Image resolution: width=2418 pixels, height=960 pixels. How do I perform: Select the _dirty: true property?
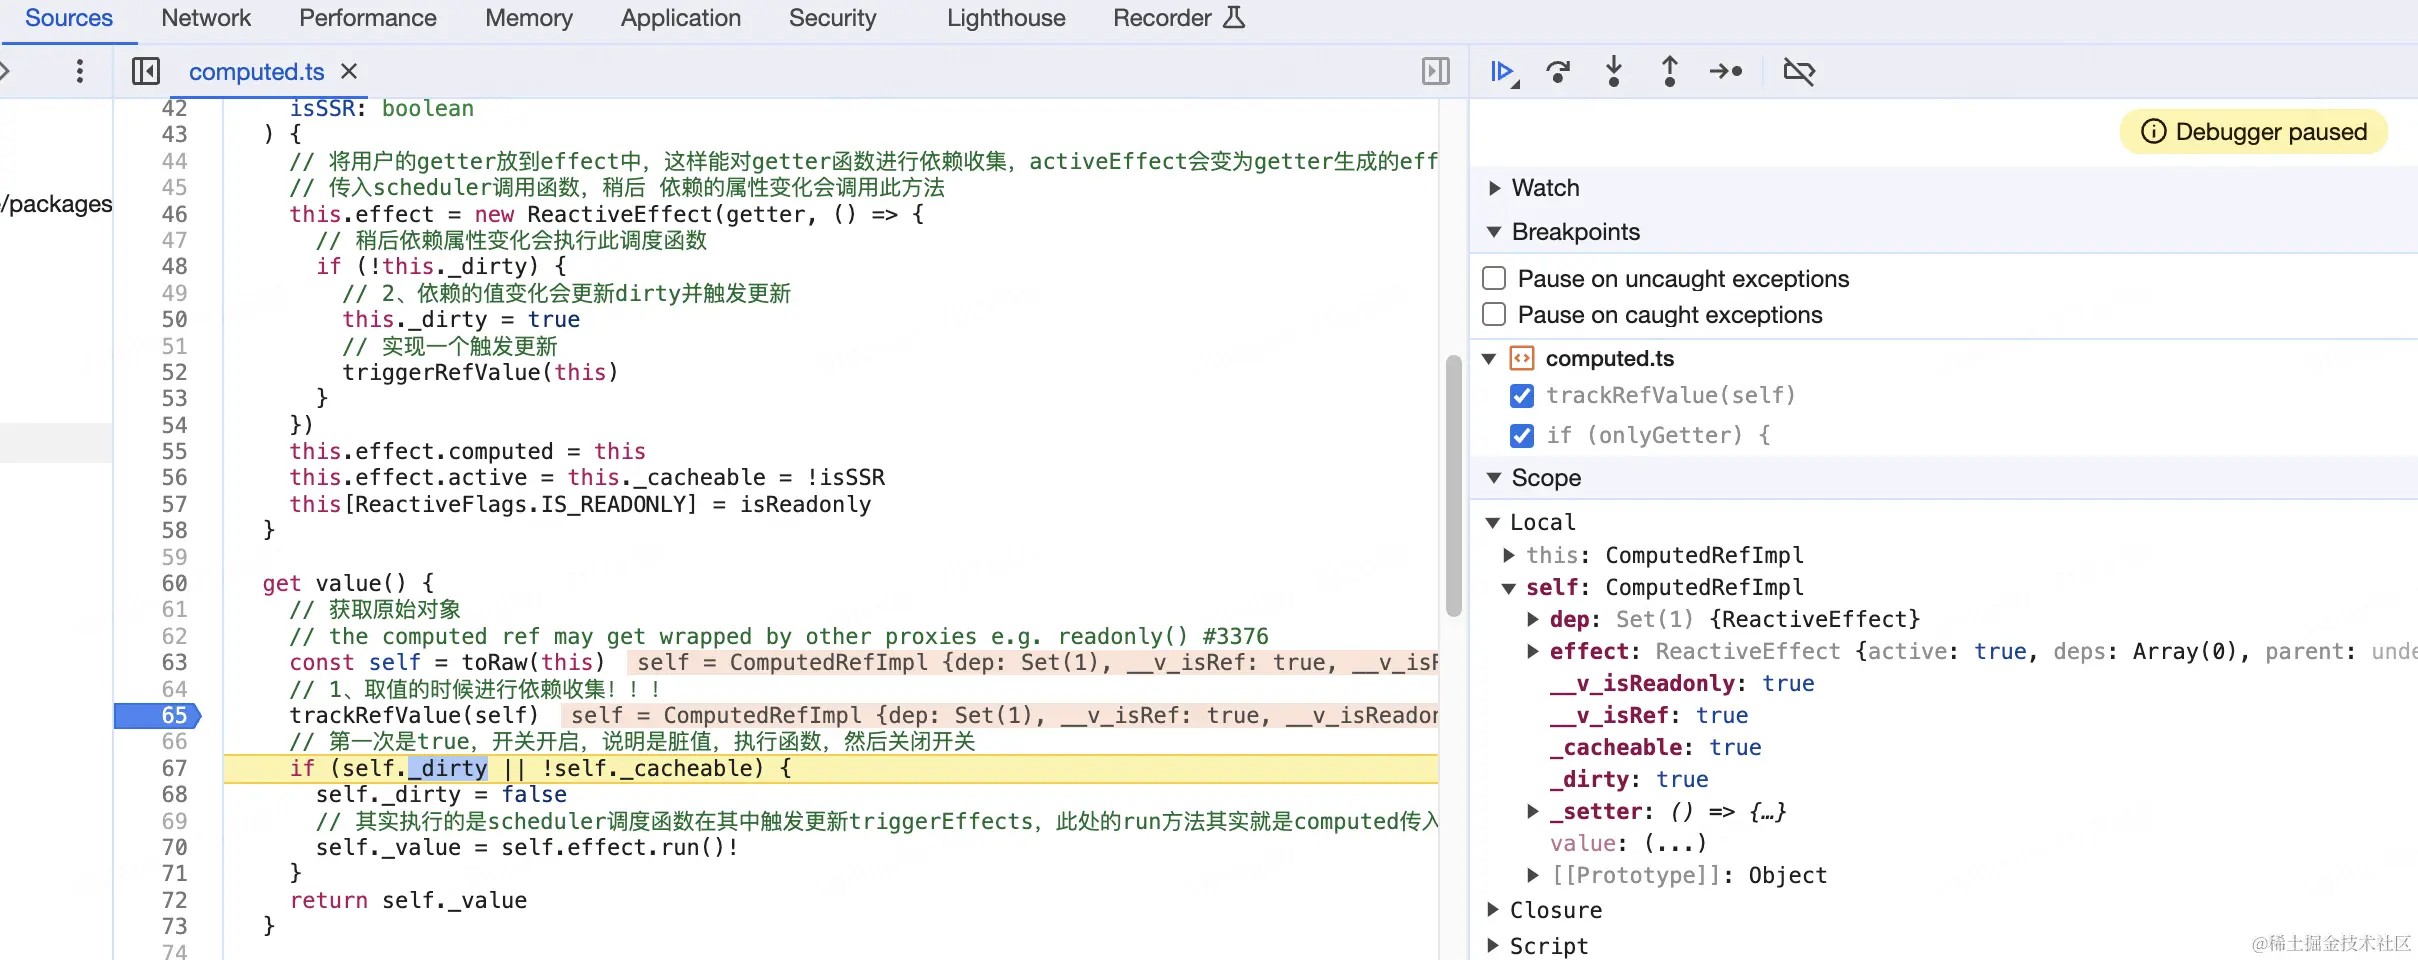(1629, 779)
